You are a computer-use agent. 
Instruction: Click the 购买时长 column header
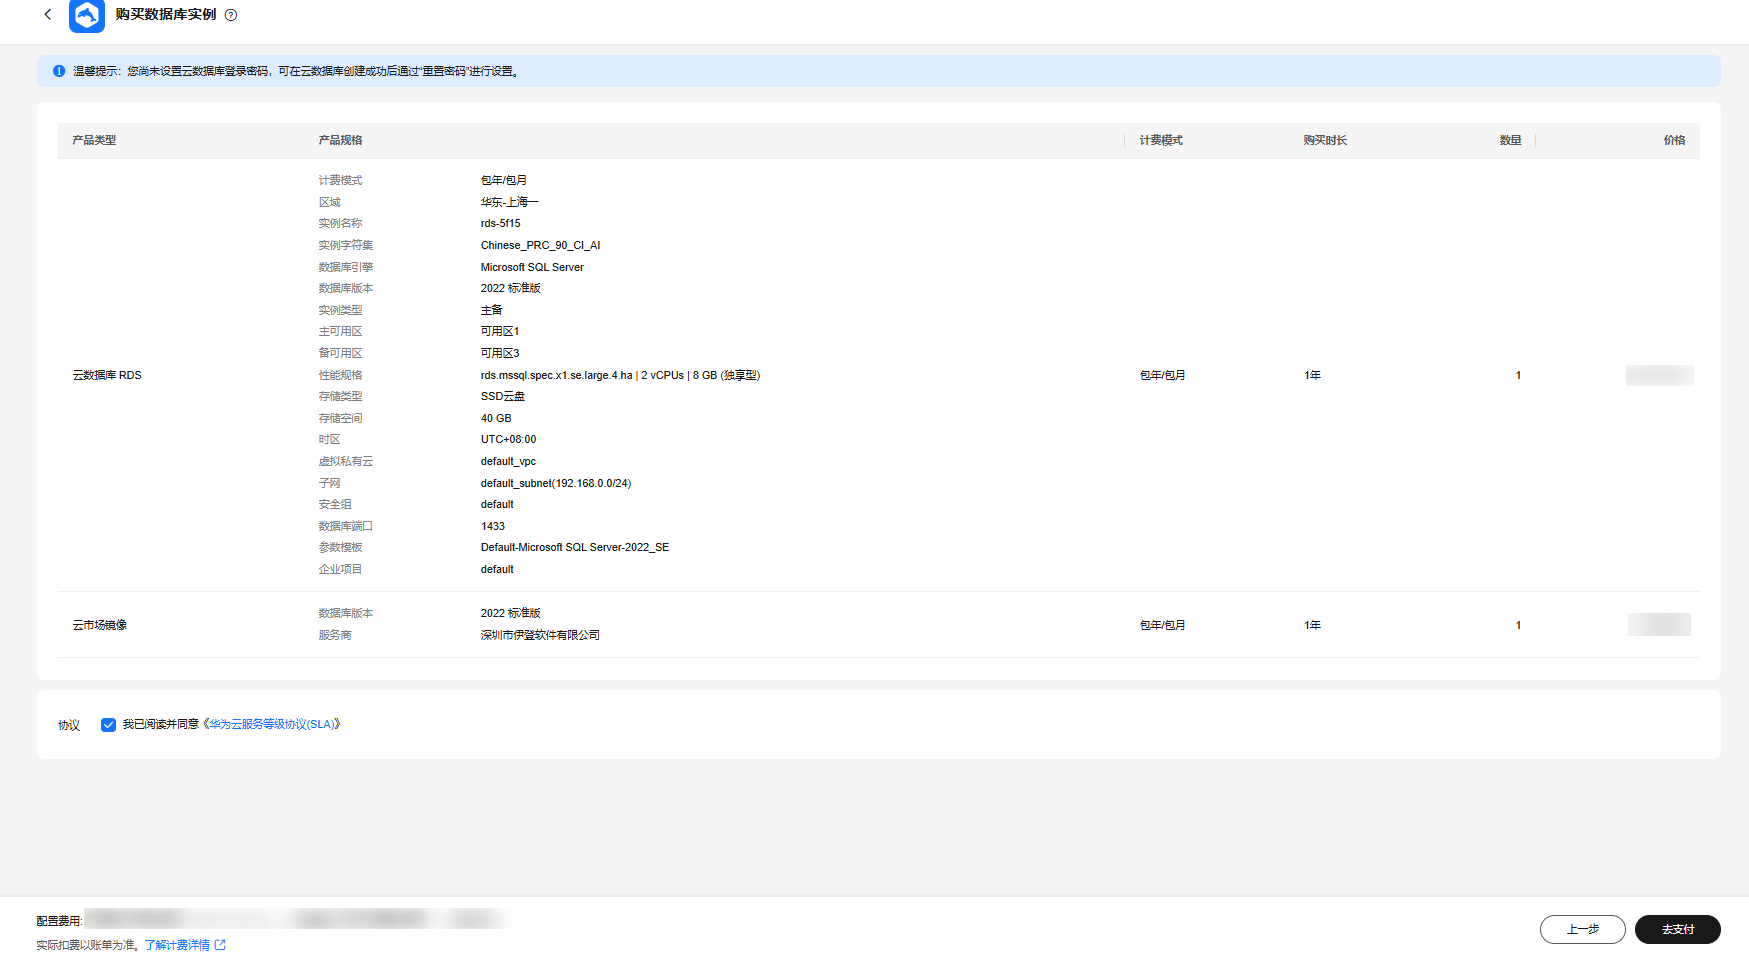(1325, 140)
